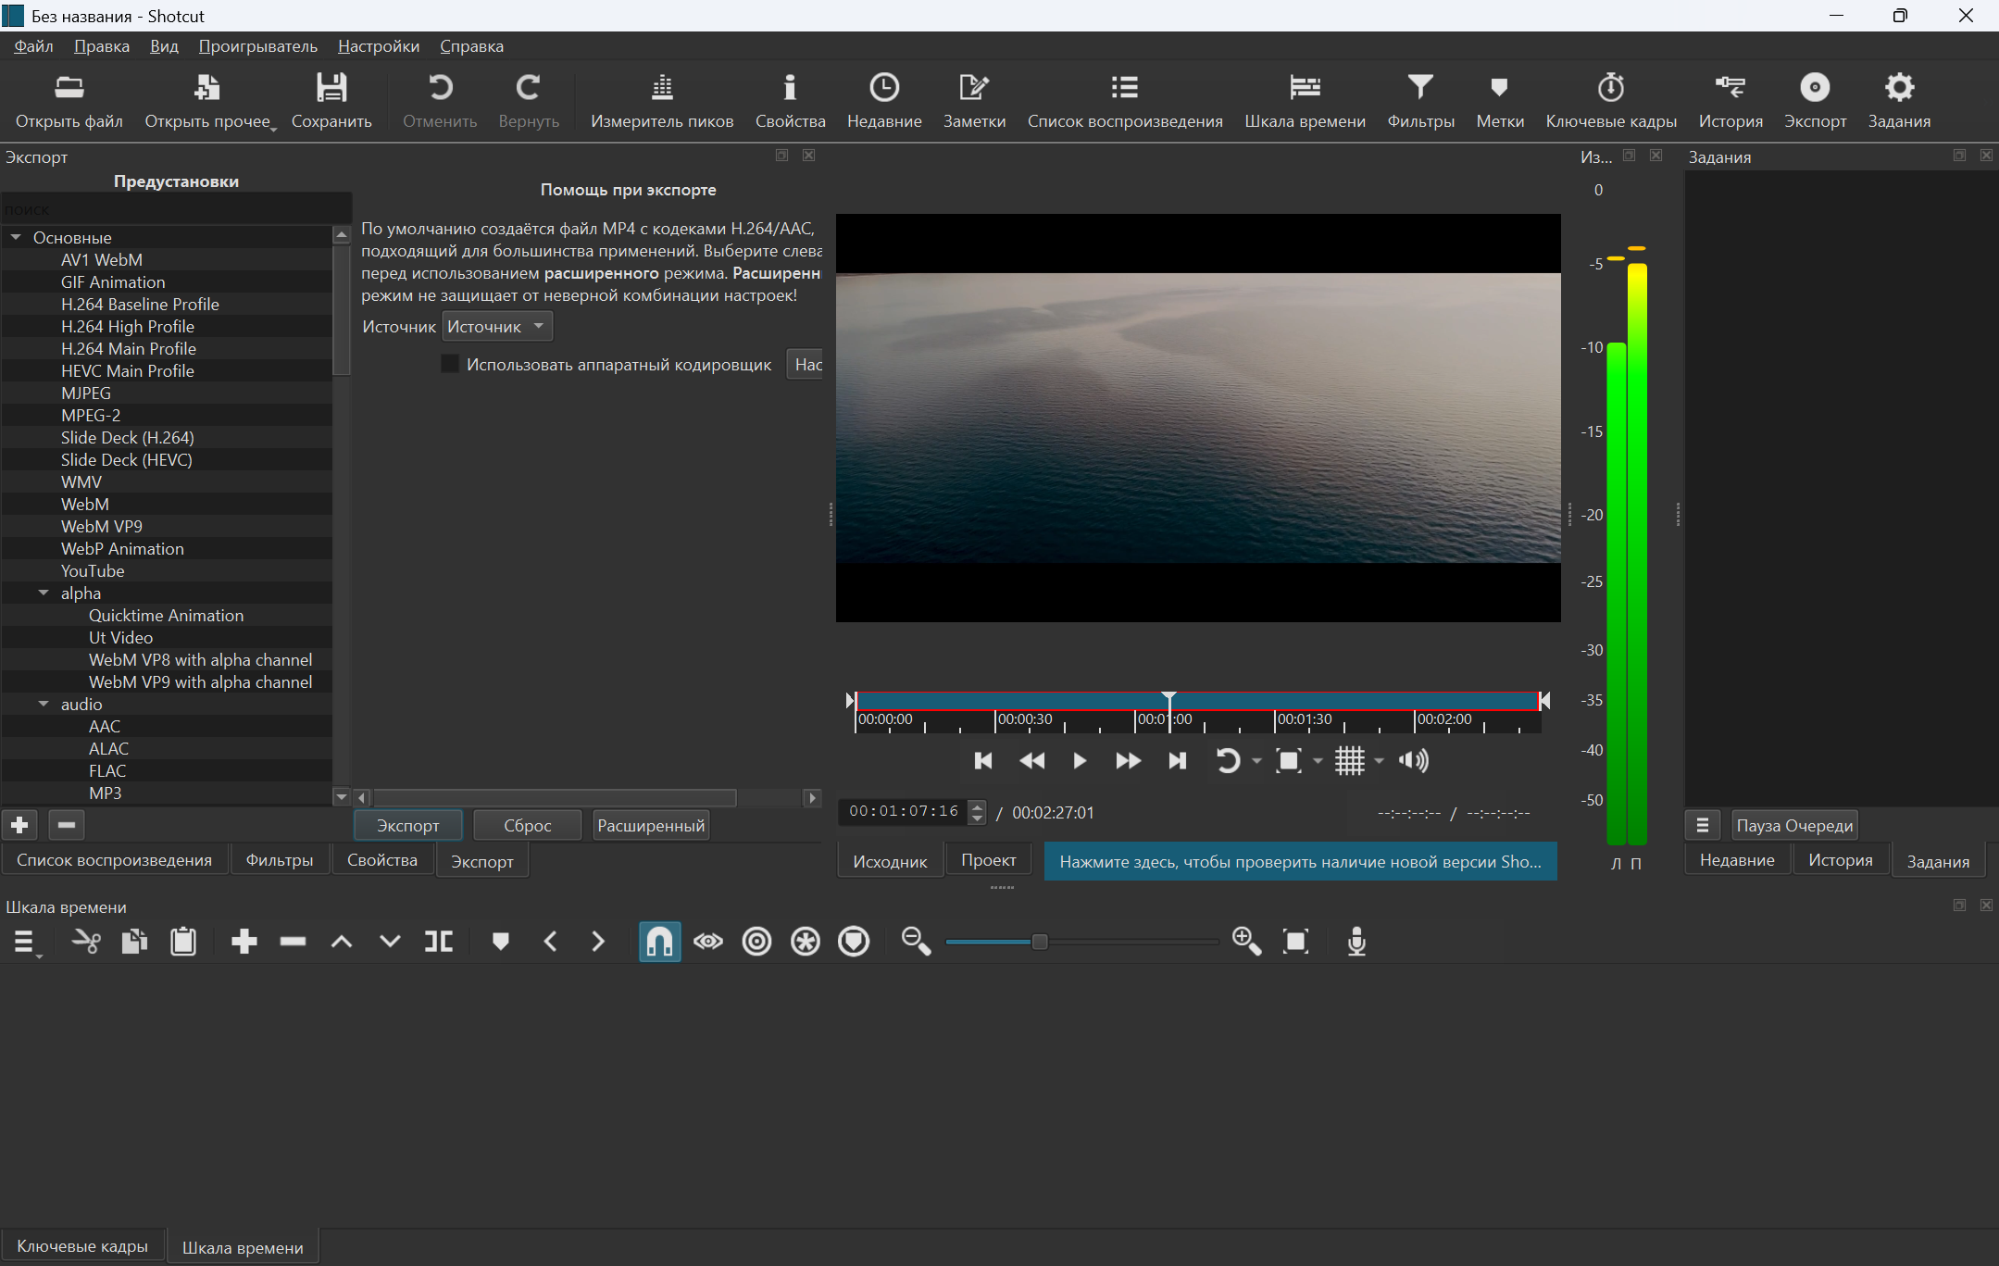Click the Расширенный advanced button
Screen dimensions: 1999x1266
(x=651, y=825)
